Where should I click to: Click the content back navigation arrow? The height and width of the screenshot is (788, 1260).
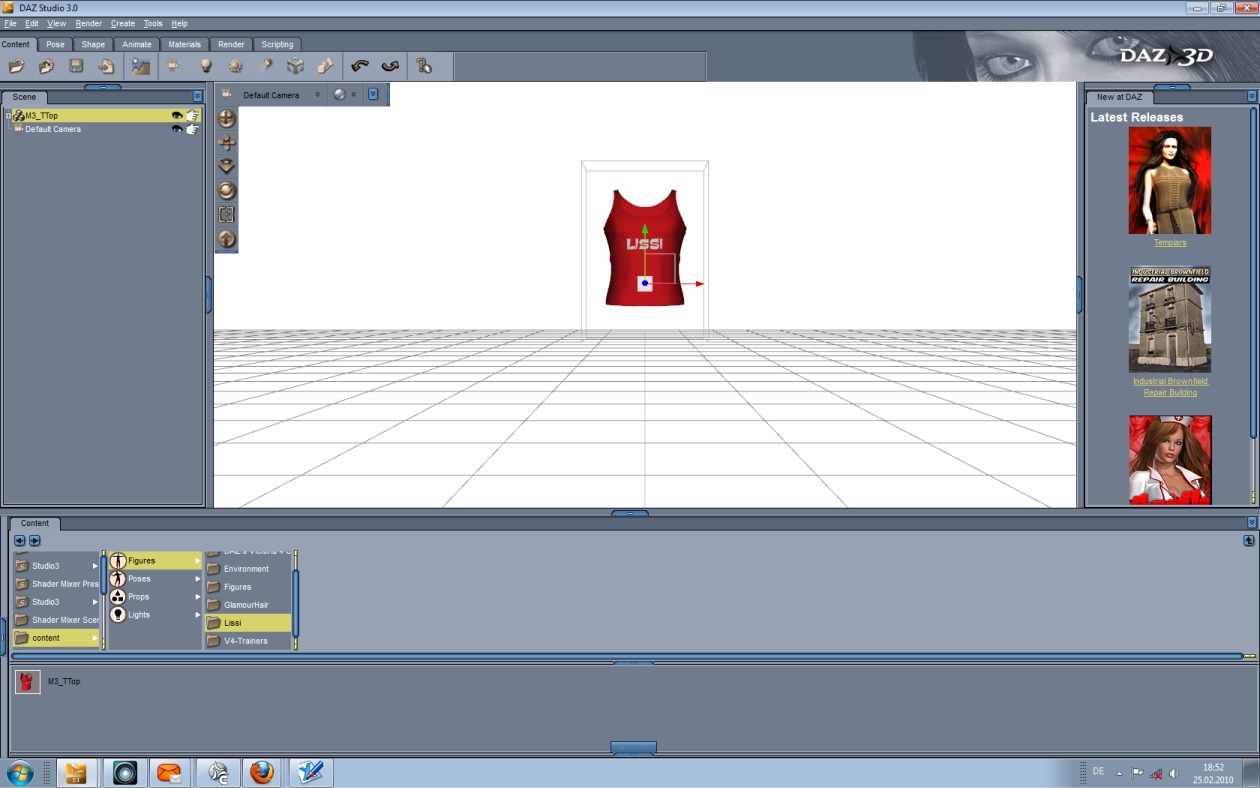(20, 541)
